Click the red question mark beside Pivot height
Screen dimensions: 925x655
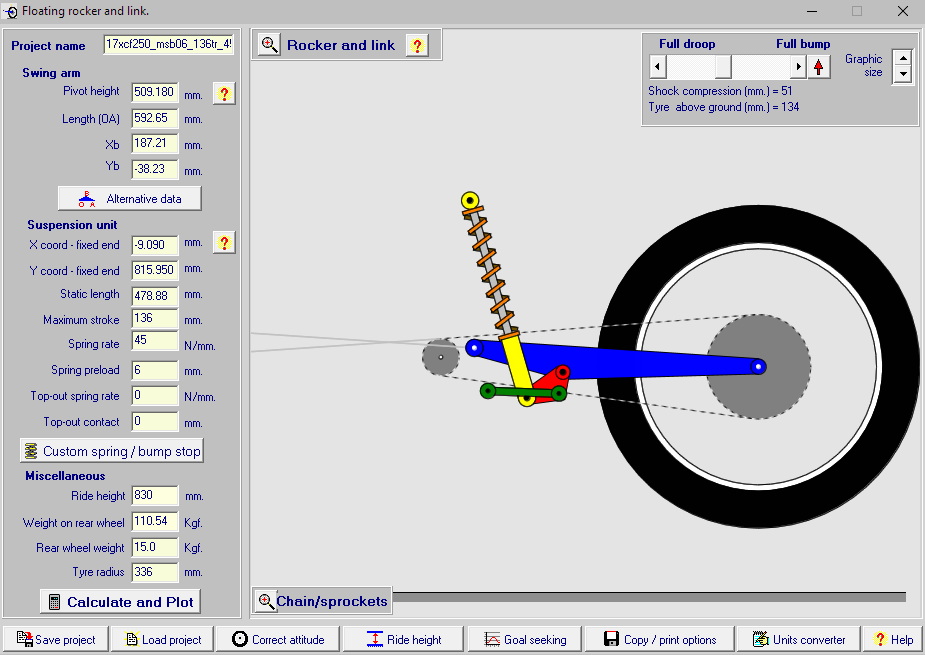pos(224,94)
